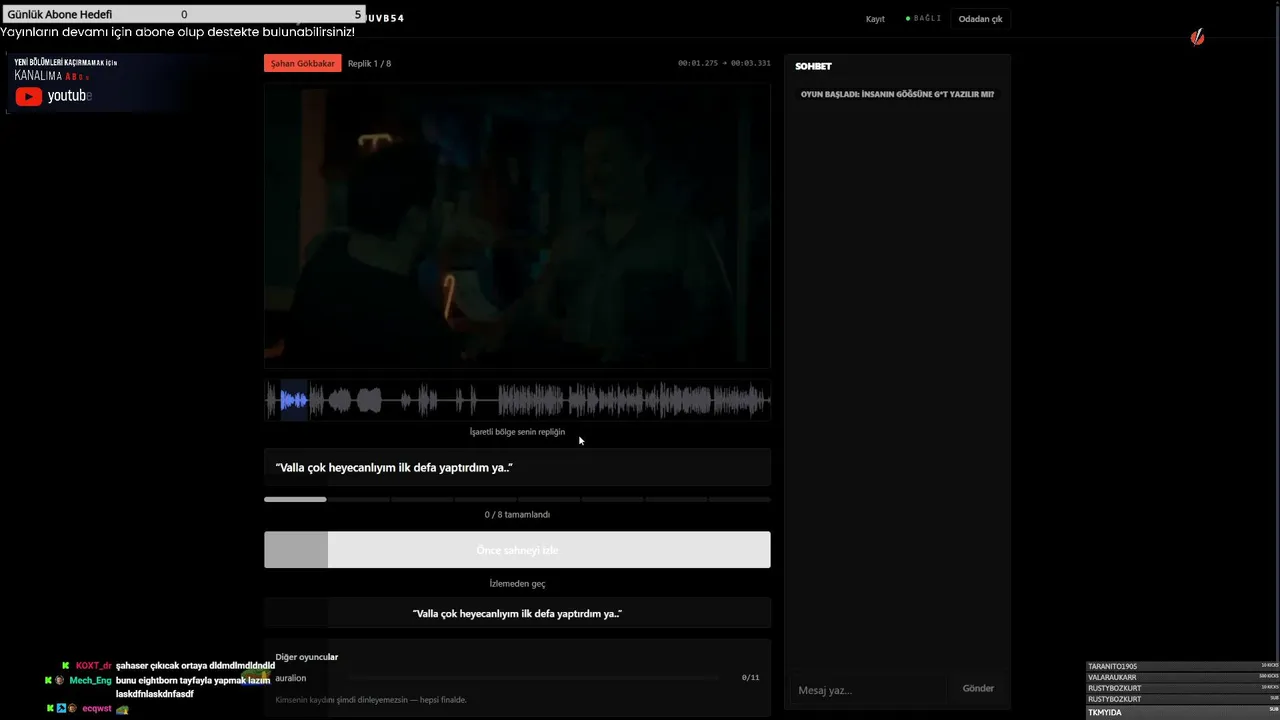Click the emote ending Mech_Eng's message
This screenshot has height=720, width=1280.
[x=258, y=678]
